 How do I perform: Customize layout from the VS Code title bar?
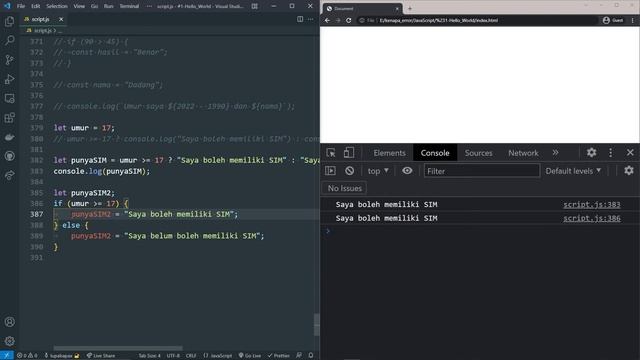tap(255, 6)
